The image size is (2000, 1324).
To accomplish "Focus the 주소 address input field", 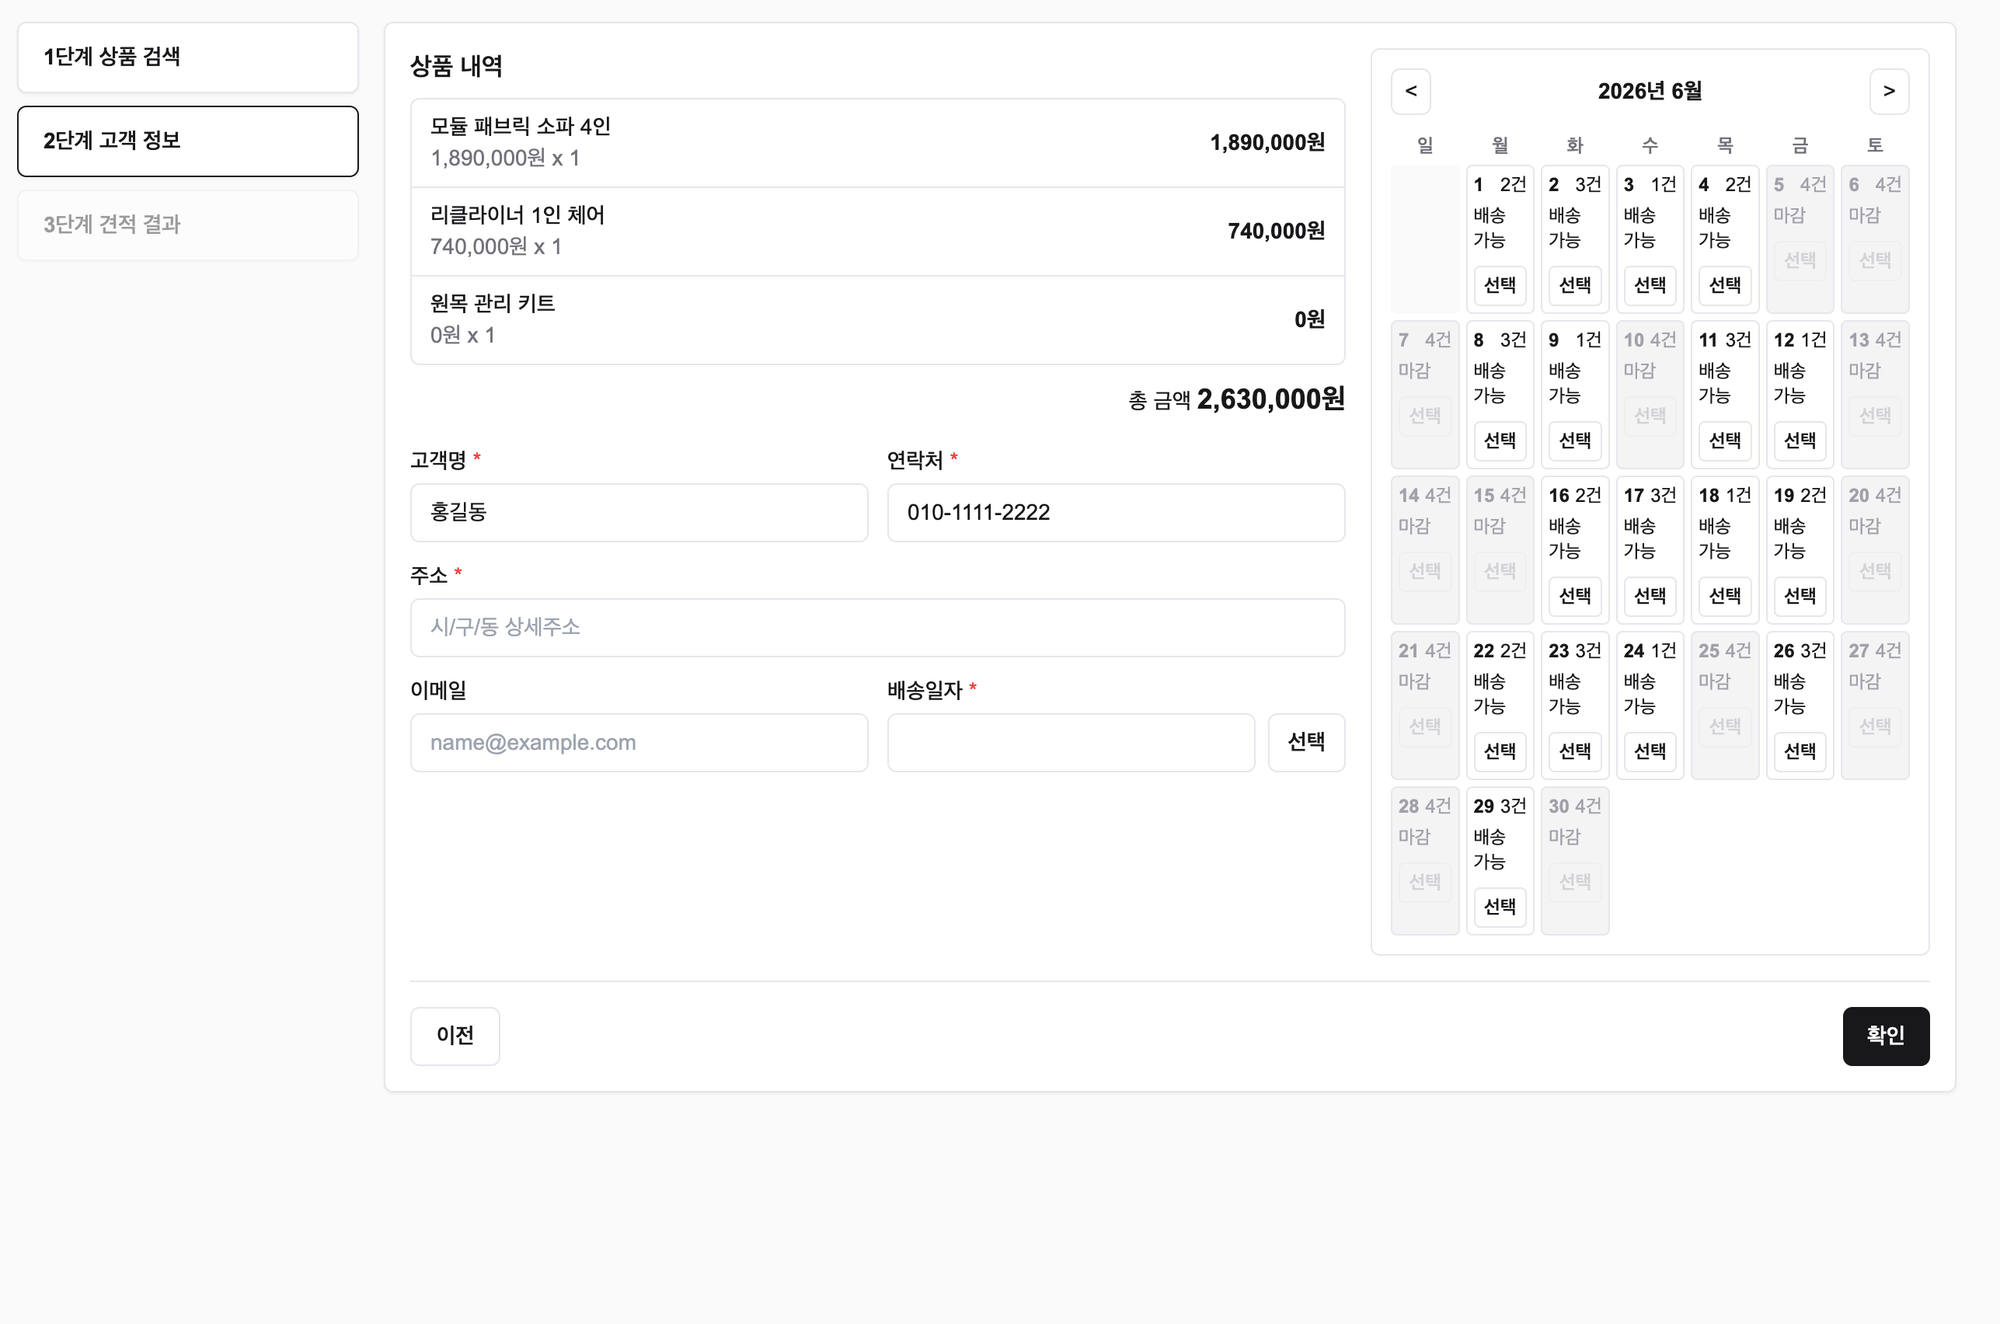I will pos(877,628).
